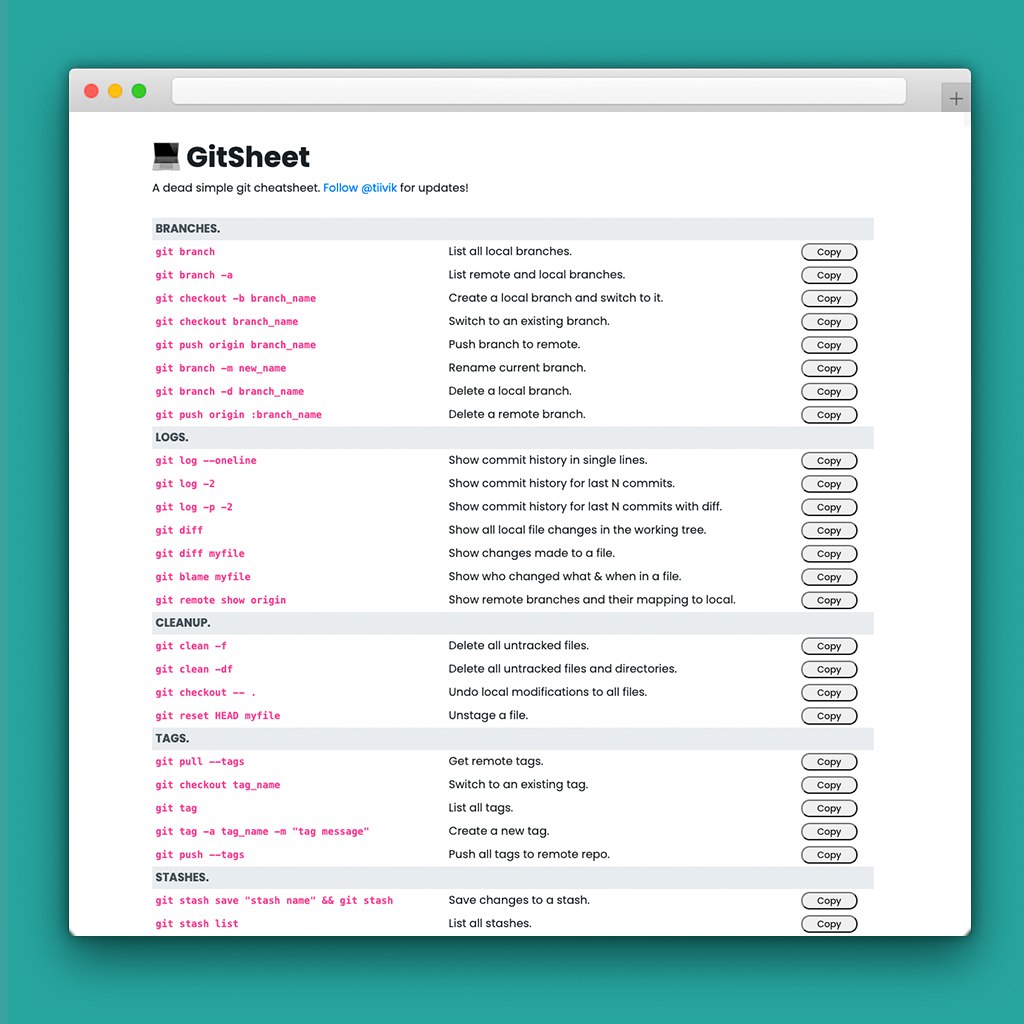Copy the 'git clean -f' command

[829, 647]
